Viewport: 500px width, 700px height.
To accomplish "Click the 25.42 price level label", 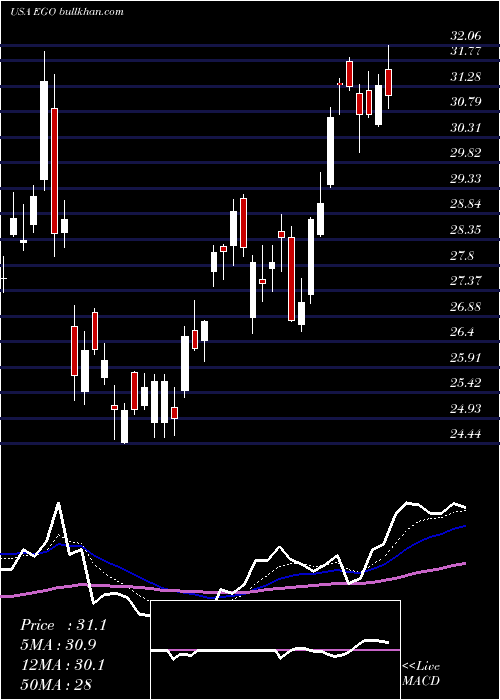I will [466, 383].
